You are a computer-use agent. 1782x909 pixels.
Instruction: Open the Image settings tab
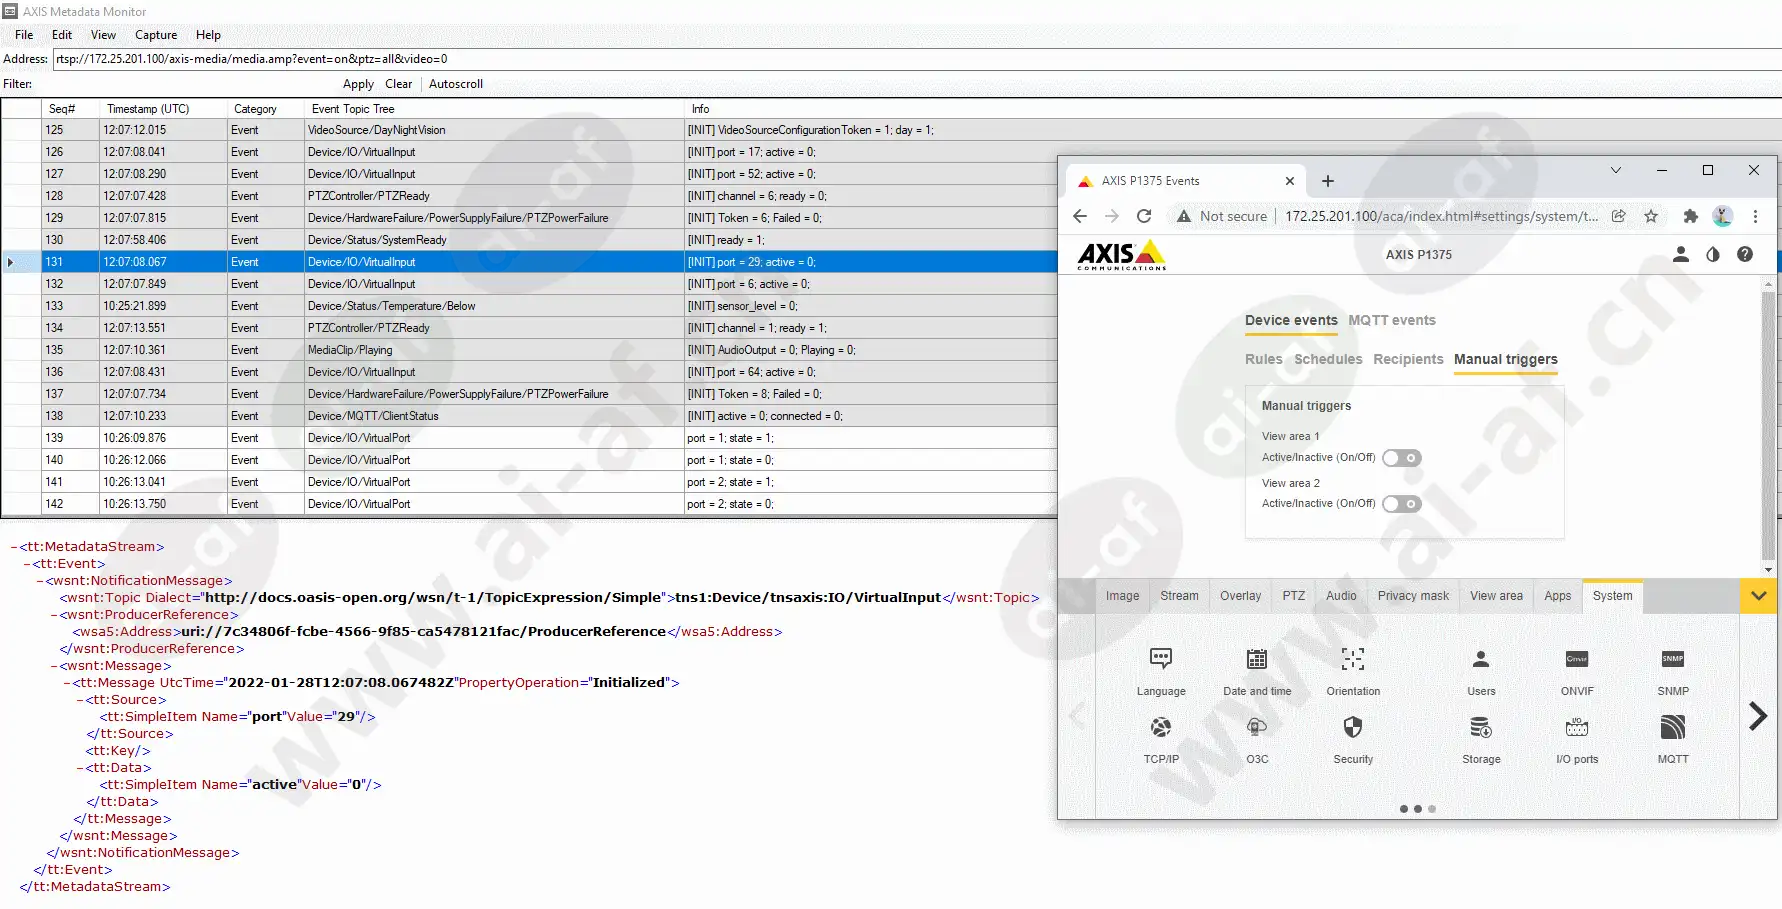pos(1122,596)
